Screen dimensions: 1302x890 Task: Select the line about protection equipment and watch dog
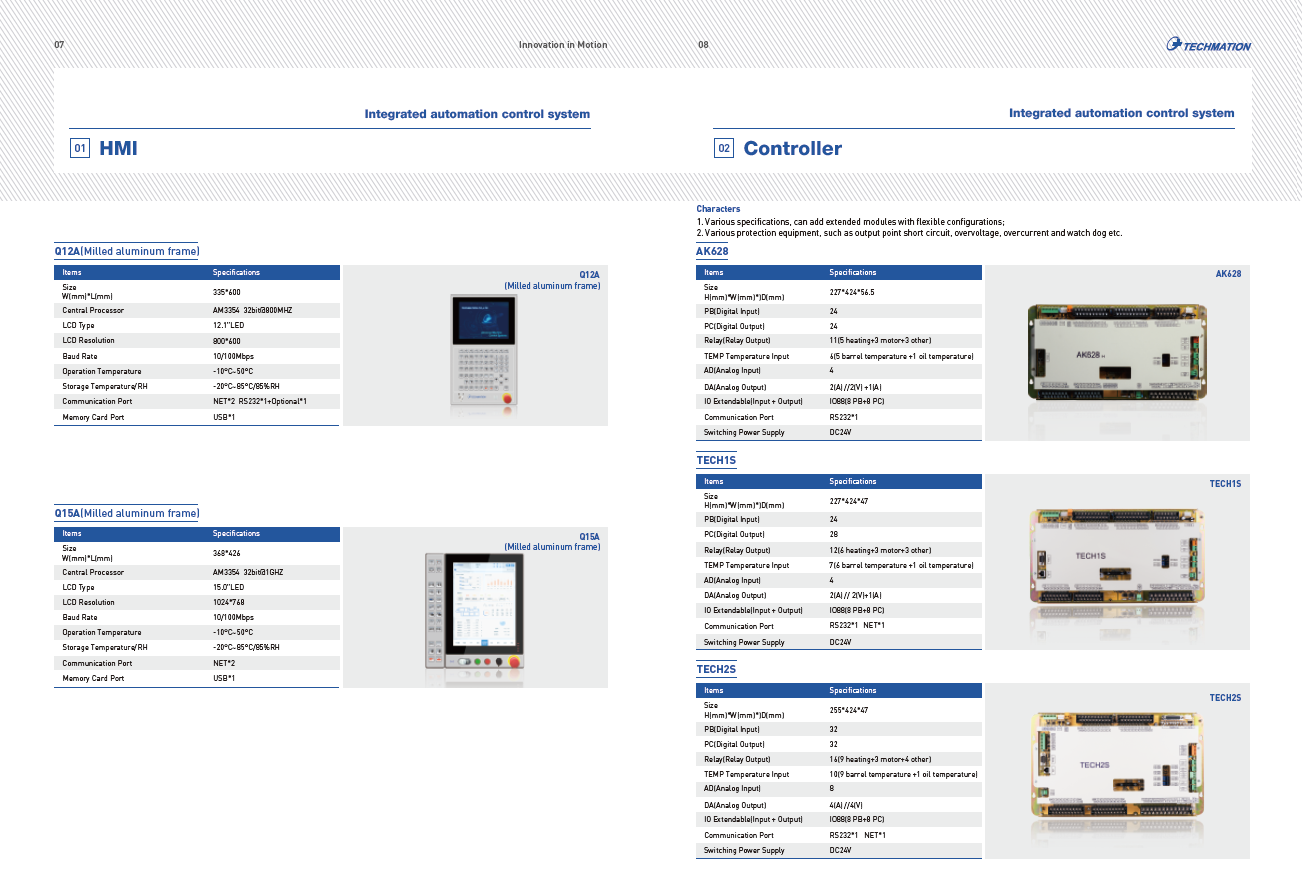coord(909,233)
